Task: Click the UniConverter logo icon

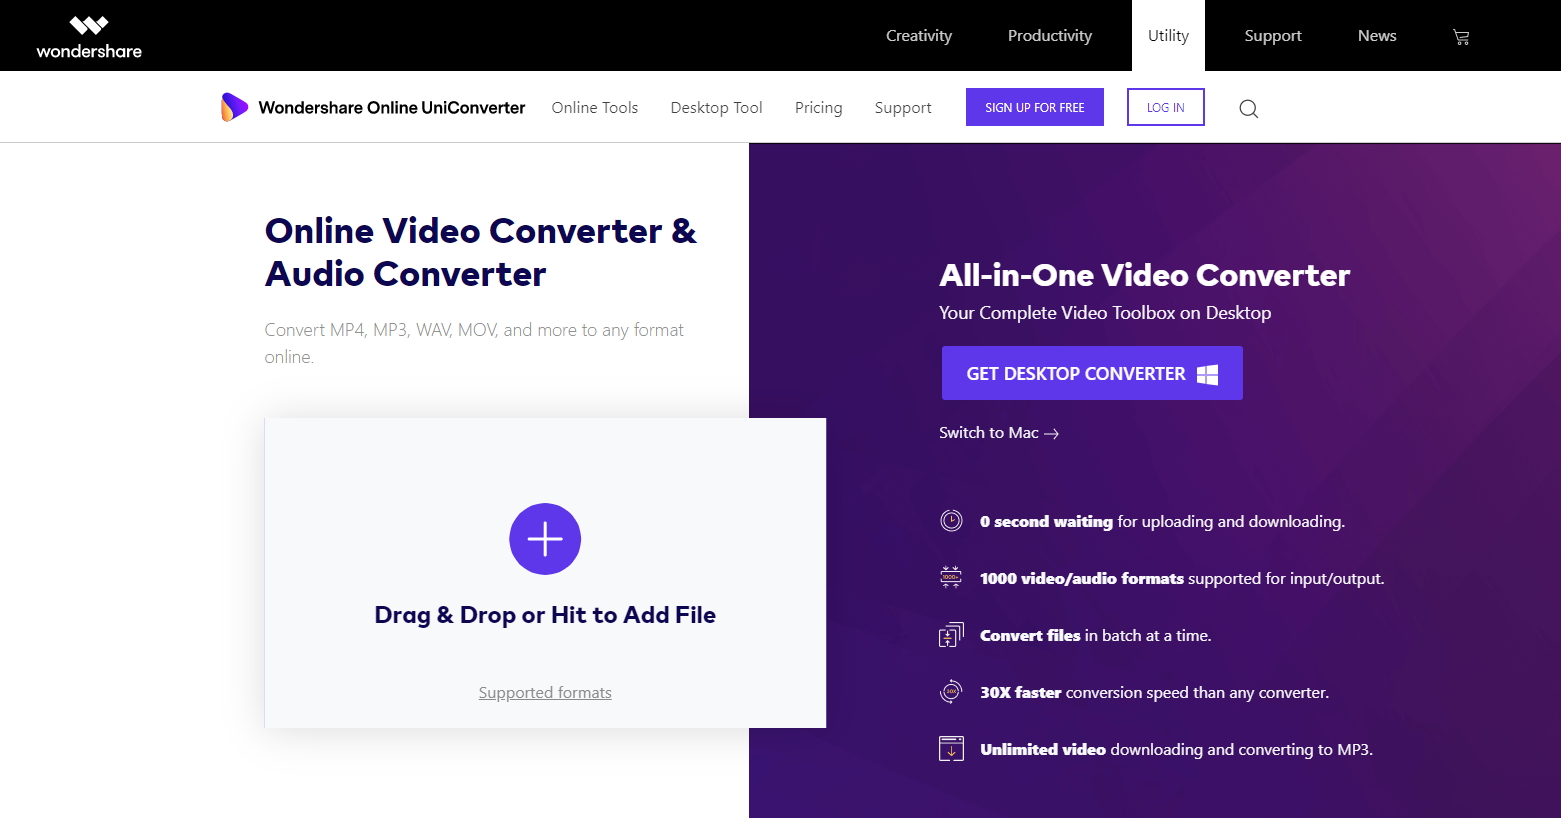Action: (234, 107)
